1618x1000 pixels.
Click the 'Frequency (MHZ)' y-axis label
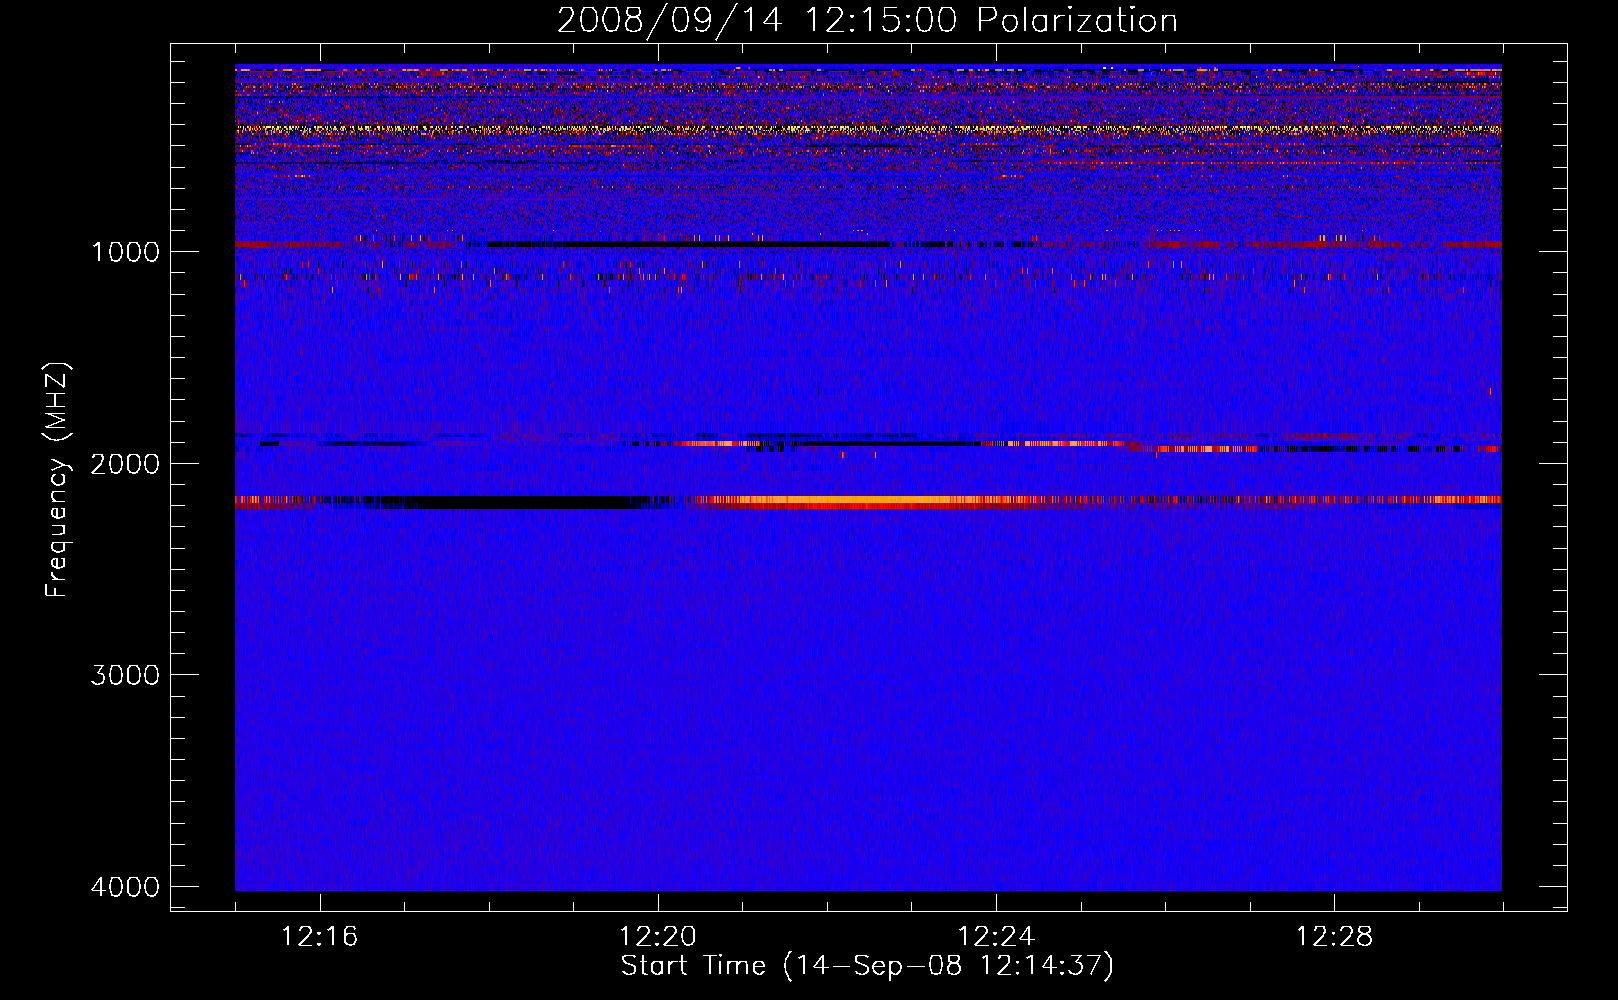(58, 480)
